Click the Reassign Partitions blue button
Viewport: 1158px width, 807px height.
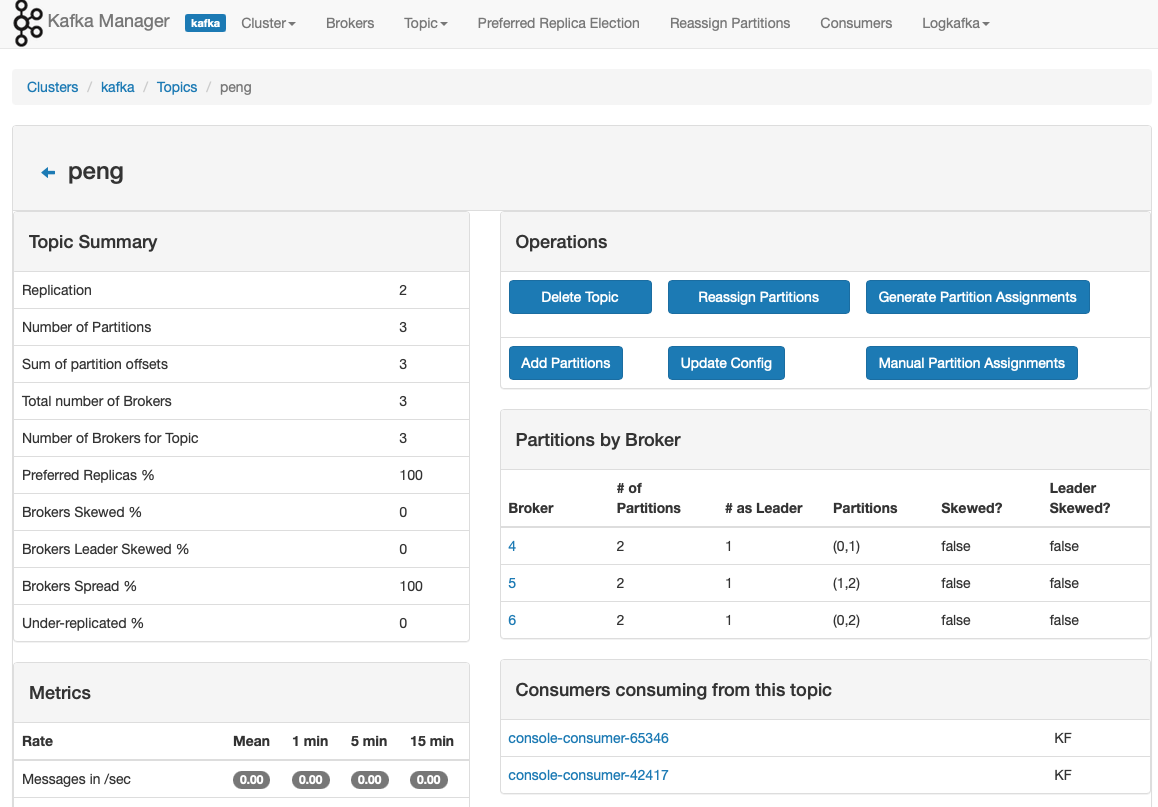pyautogui.click(x=758, y=297)
